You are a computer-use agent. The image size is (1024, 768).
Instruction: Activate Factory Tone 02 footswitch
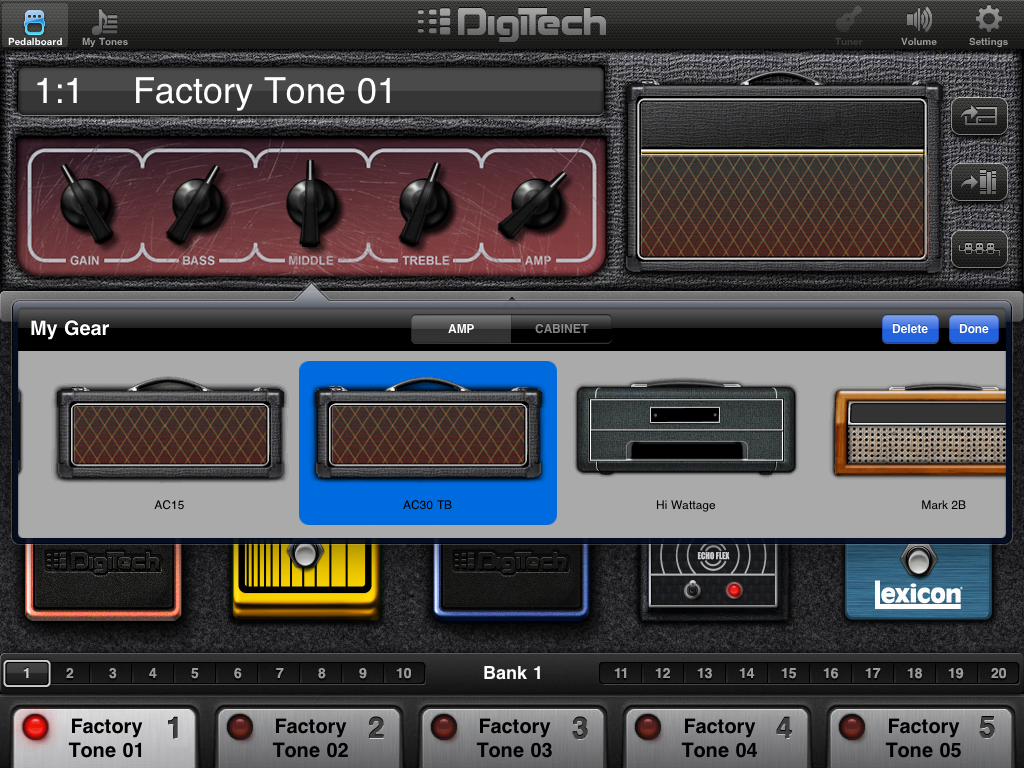click(x=309, y=738)
